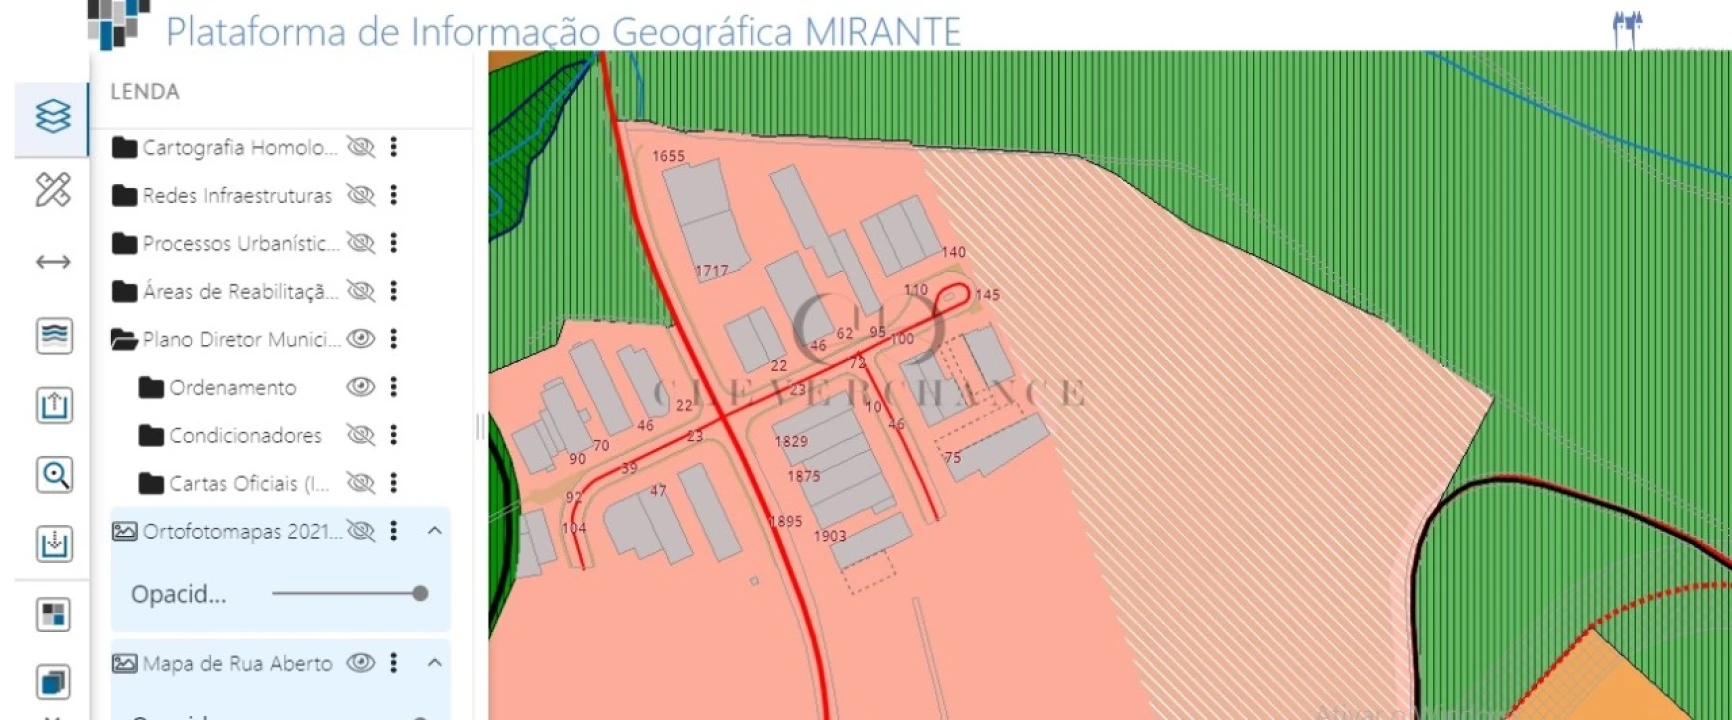Click the Cartas Oficiais folder icon
The height and width of the screenshot is (720, 1732).
tap(151, 483)
